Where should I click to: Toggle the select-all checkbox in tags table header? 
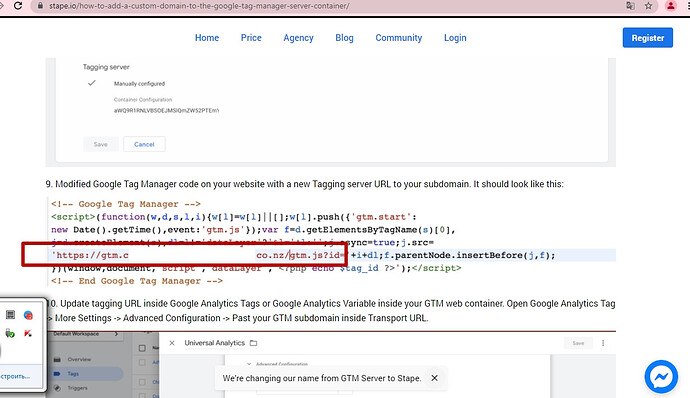[142, 348]
